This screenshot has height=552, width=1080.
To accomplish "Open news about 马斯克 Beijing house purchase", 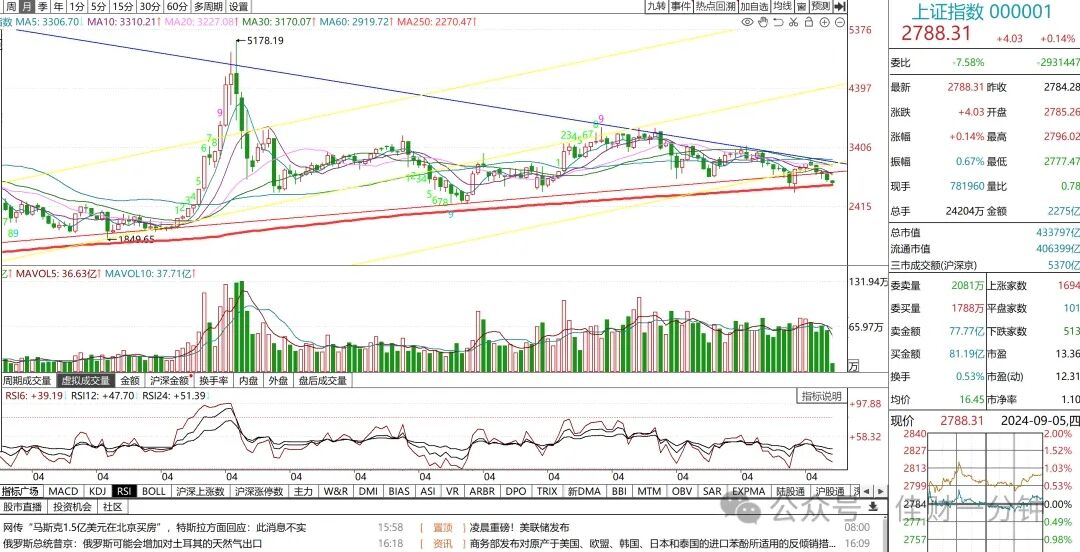I will (154, 527).
